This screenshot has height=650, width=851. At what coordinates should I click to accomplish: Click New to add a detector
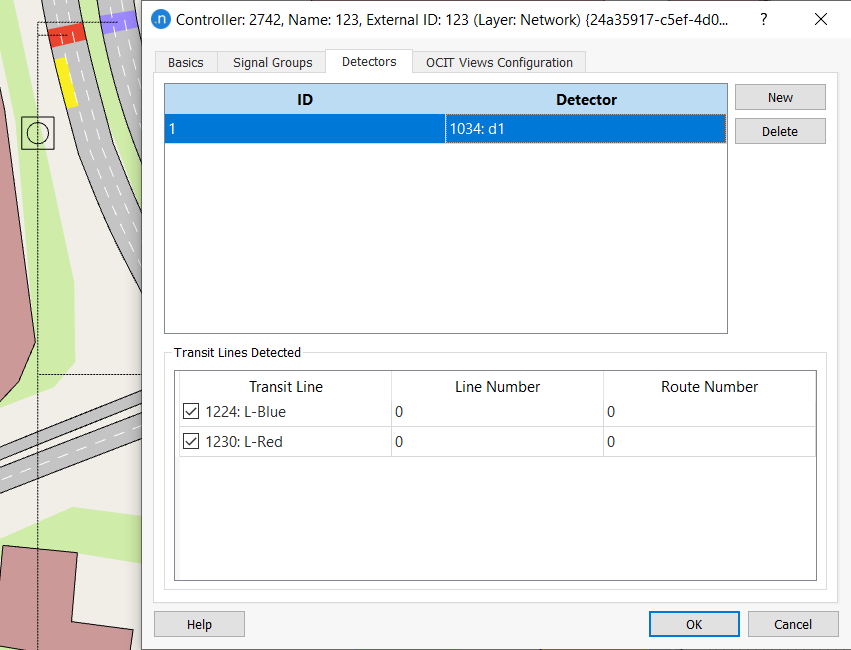tap(780, 97)
